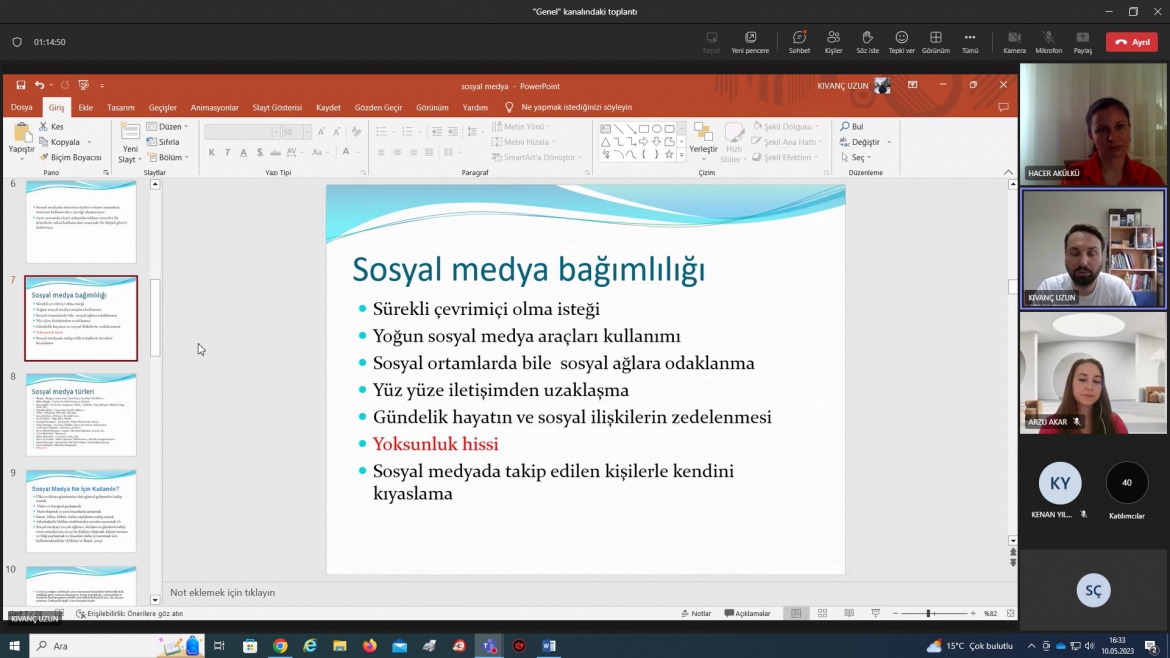The image size is (1170, 658).
Task: Leave meeting with Ayrıl button
Action: tap(1132, 42)
